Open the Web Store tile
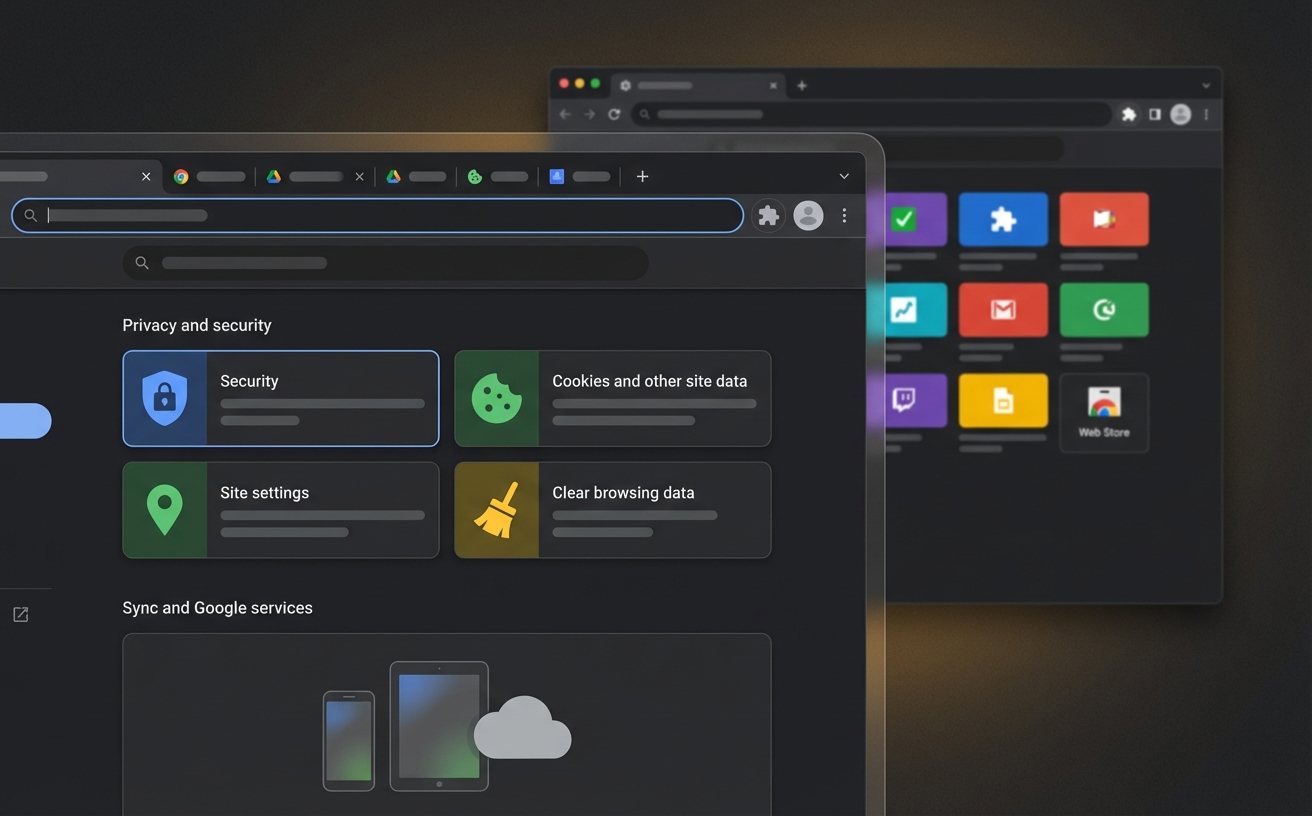1312x816 pixels. tap(1104, 412)
